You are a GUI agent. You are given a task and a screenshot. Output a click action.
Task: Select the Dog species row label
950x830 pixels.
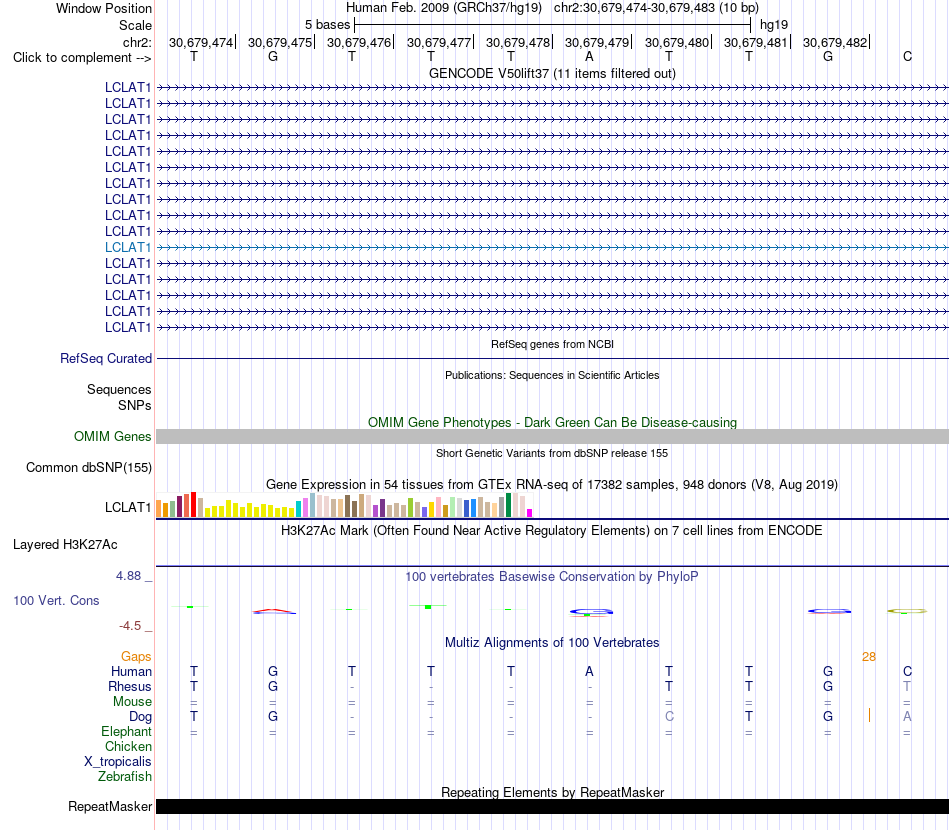(140, 716)
